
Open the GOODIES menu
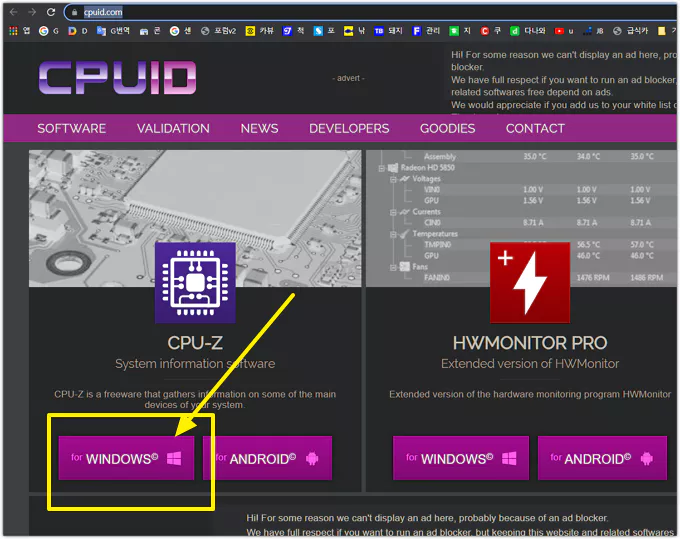click(447, 128)
